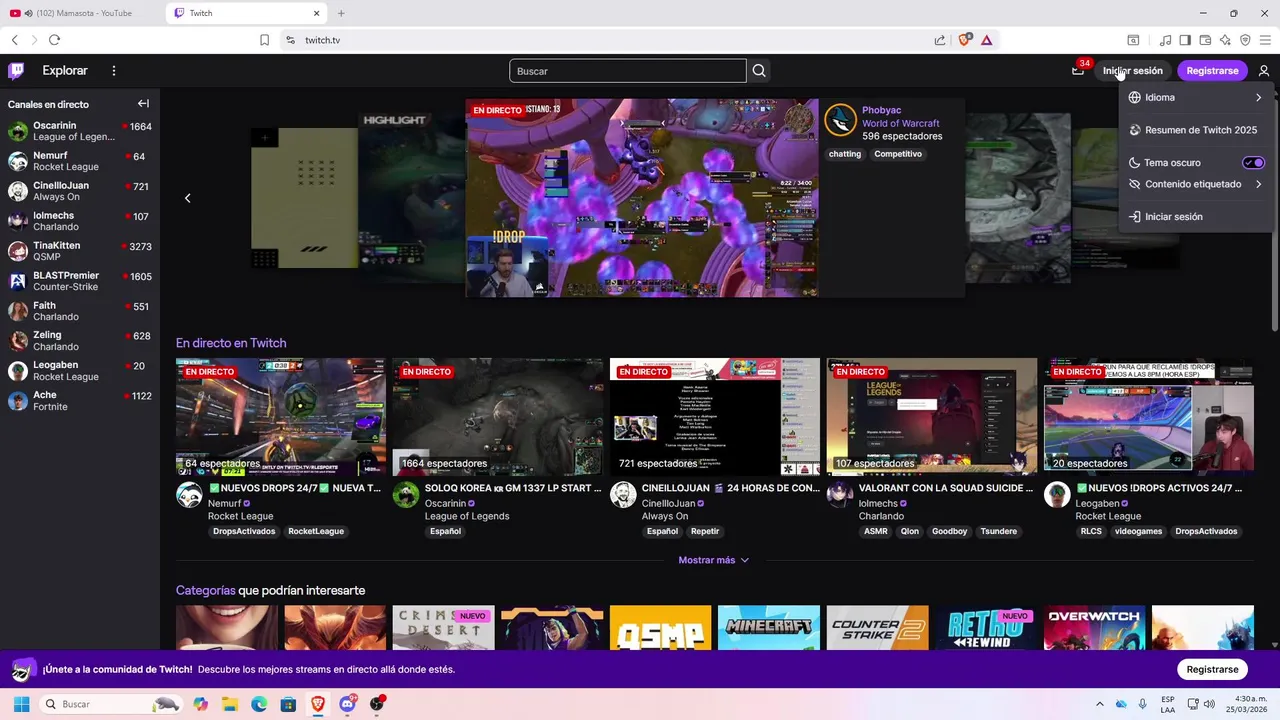1280x720 pixels.
Task: Click Leogaben avatar under stream card
Action: pyautogui.click(x=1057, y=495)
